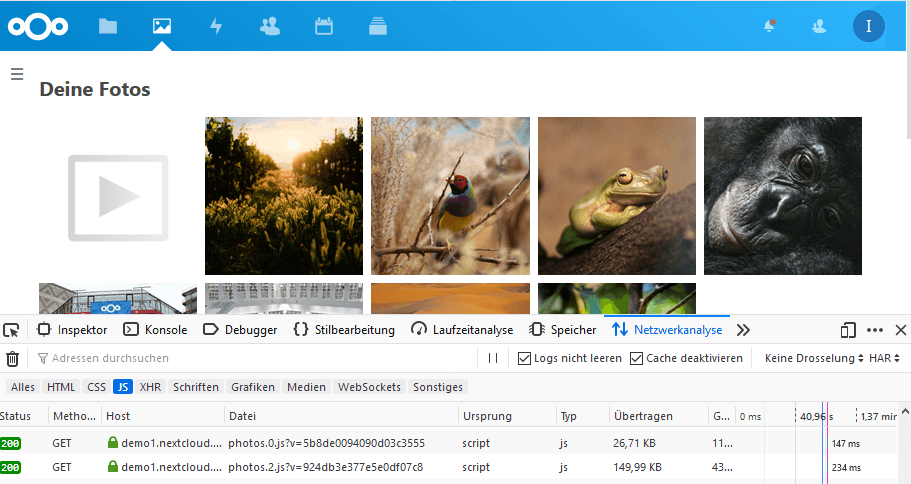Toggle the 'Cache deaktivieren' checkbox
Image resolution: width=911 pixels, height=484 pixels.
[636, 358]
